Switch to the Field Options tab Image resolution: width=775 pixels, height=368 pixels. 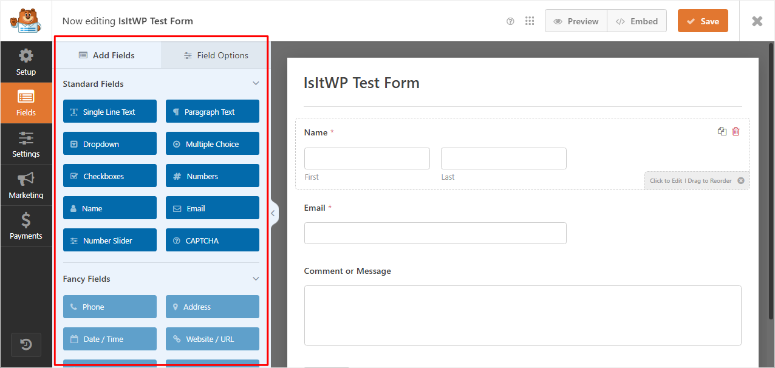coord(215,55)
